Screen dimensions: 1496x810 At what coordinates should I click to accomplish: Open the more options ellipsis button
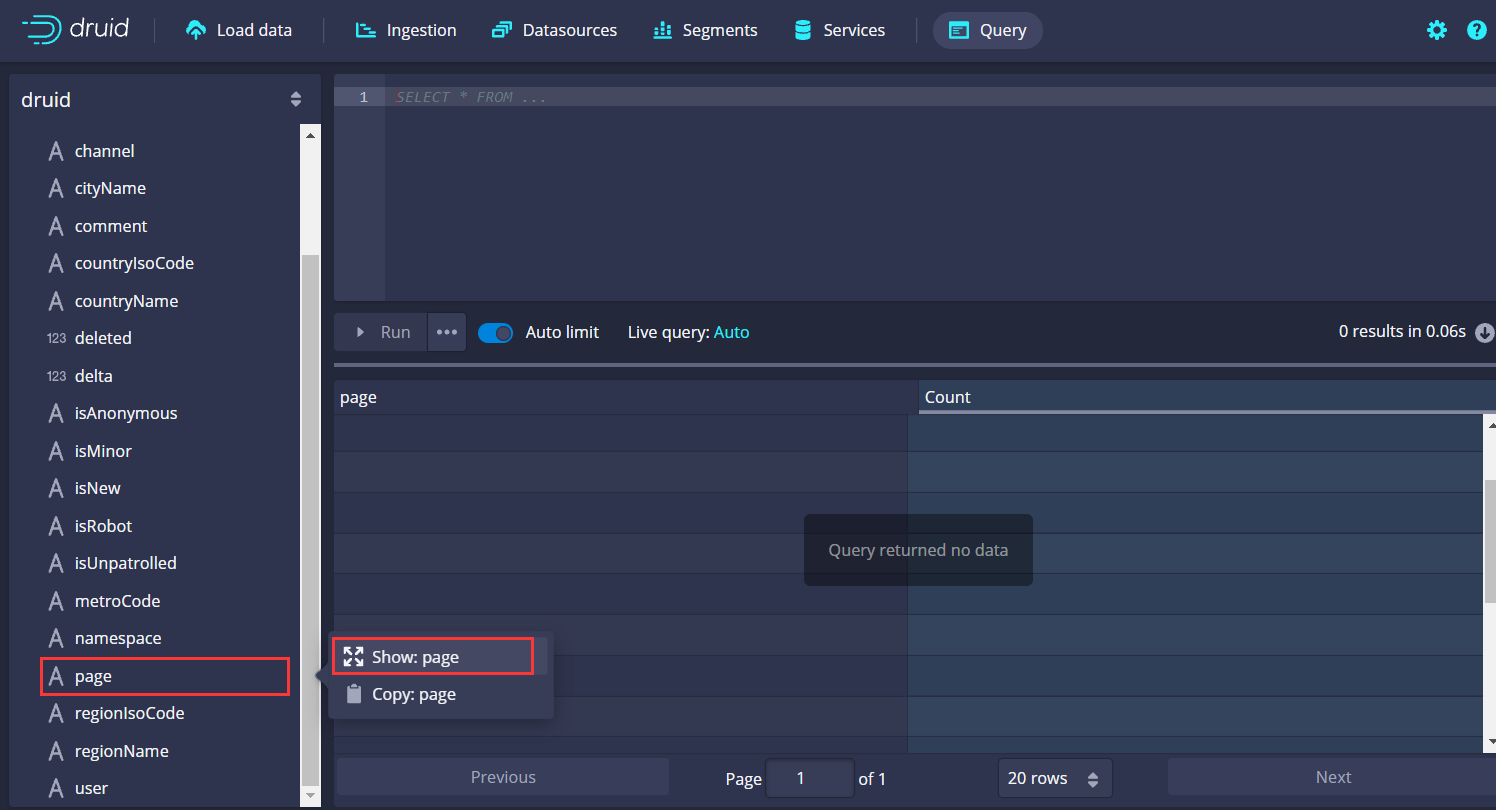coord(447,332)
